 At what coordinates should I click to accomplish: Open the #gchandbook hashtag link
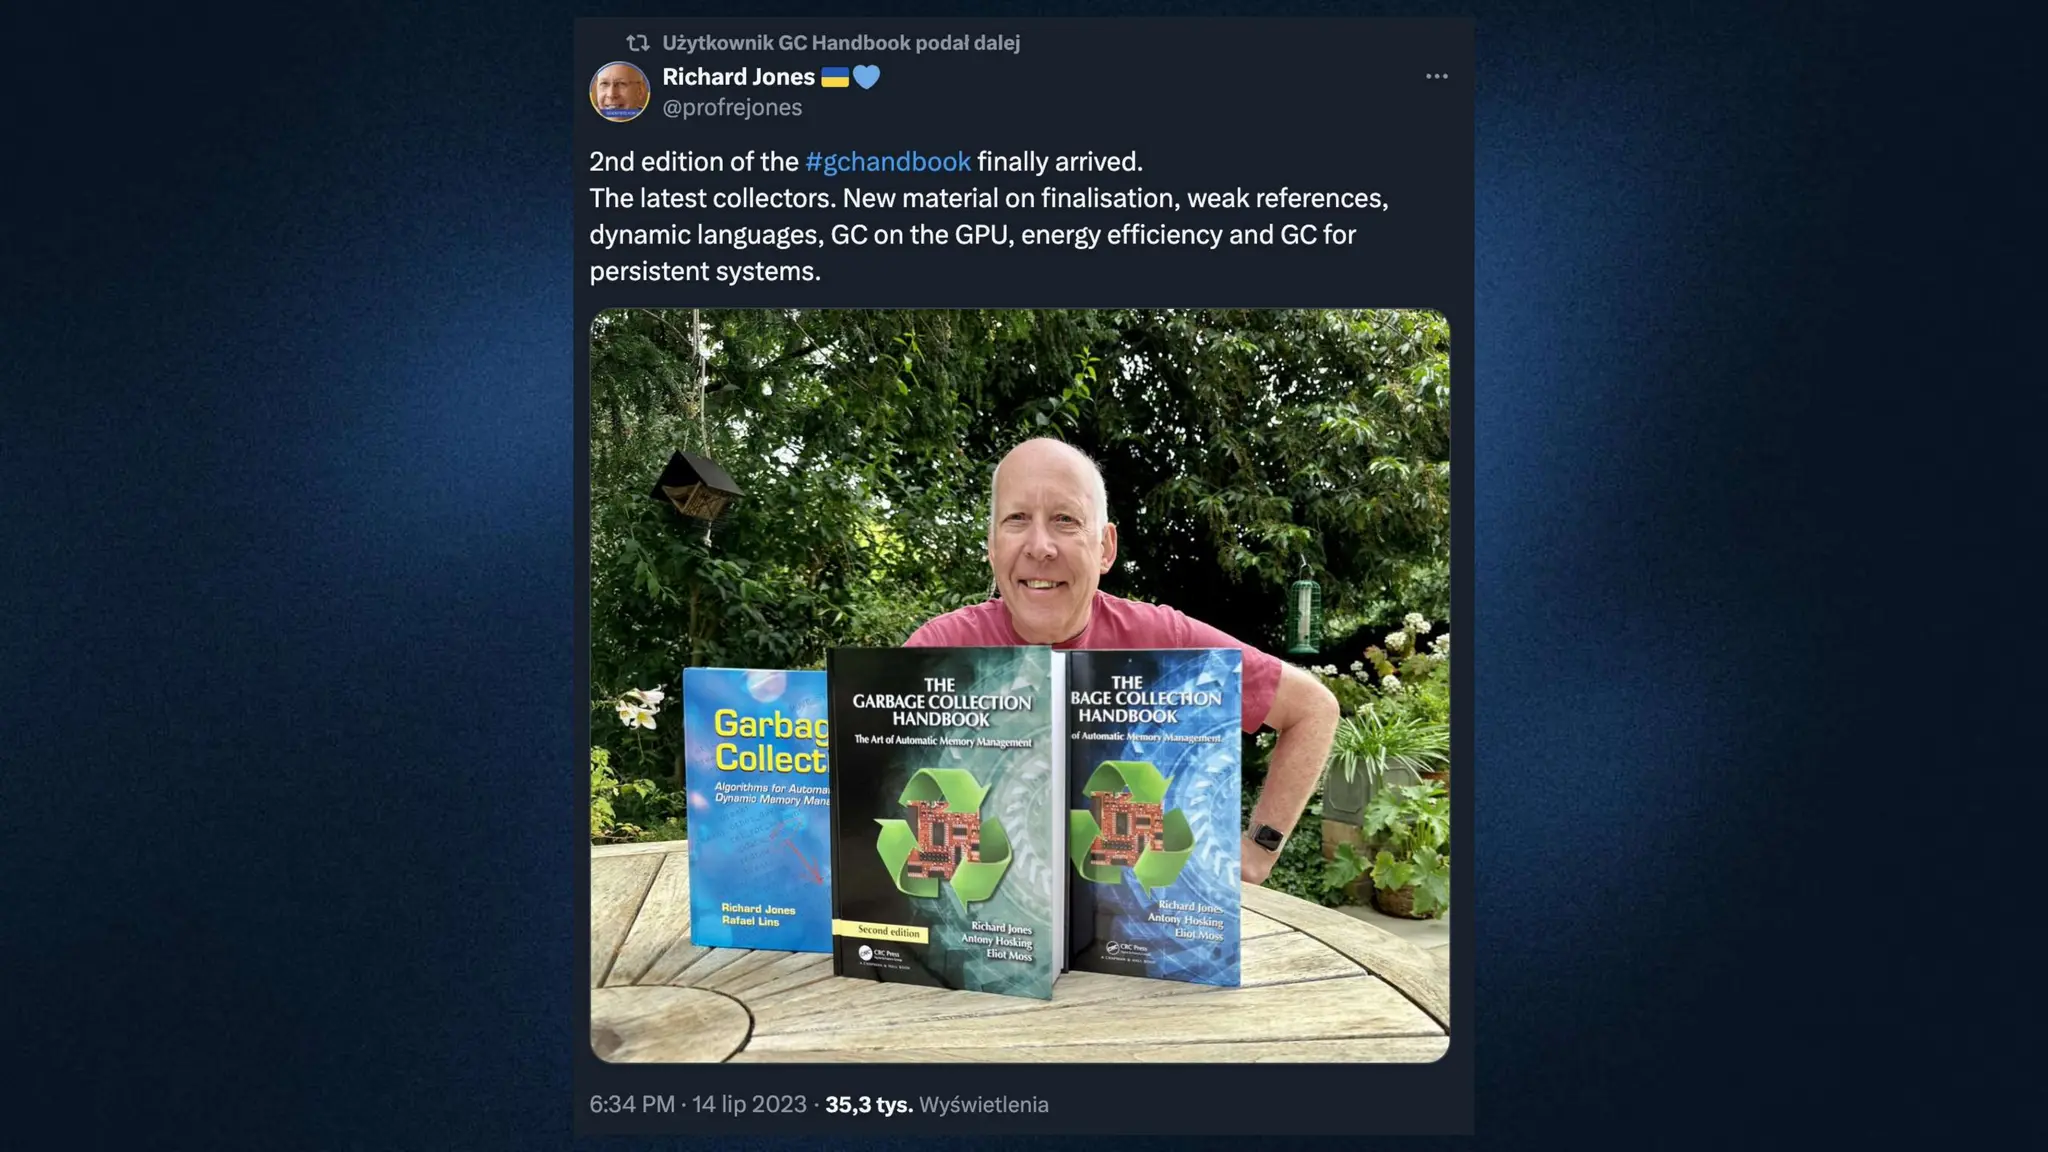pyautogui.click(x=888, y=162)
